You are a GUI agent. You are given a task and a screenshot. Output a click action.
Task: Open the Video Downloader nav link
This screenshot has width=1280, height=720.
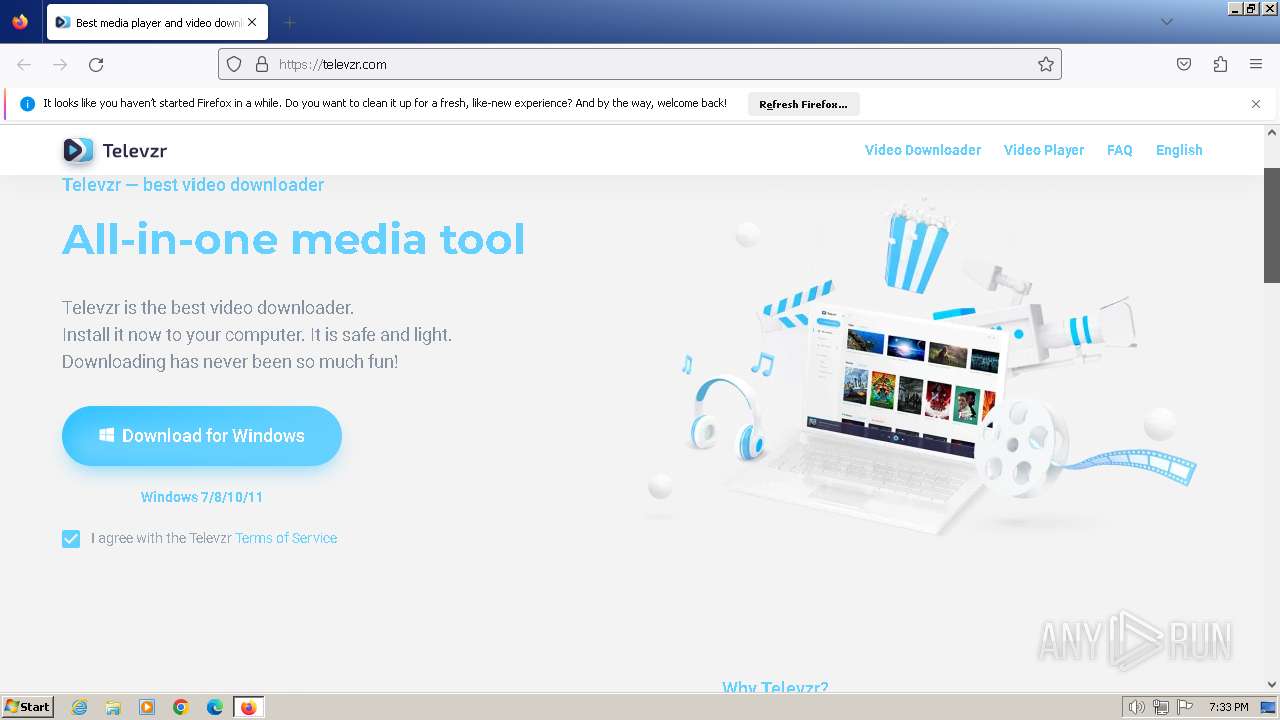pyautogui.click(x=923, y=150)
